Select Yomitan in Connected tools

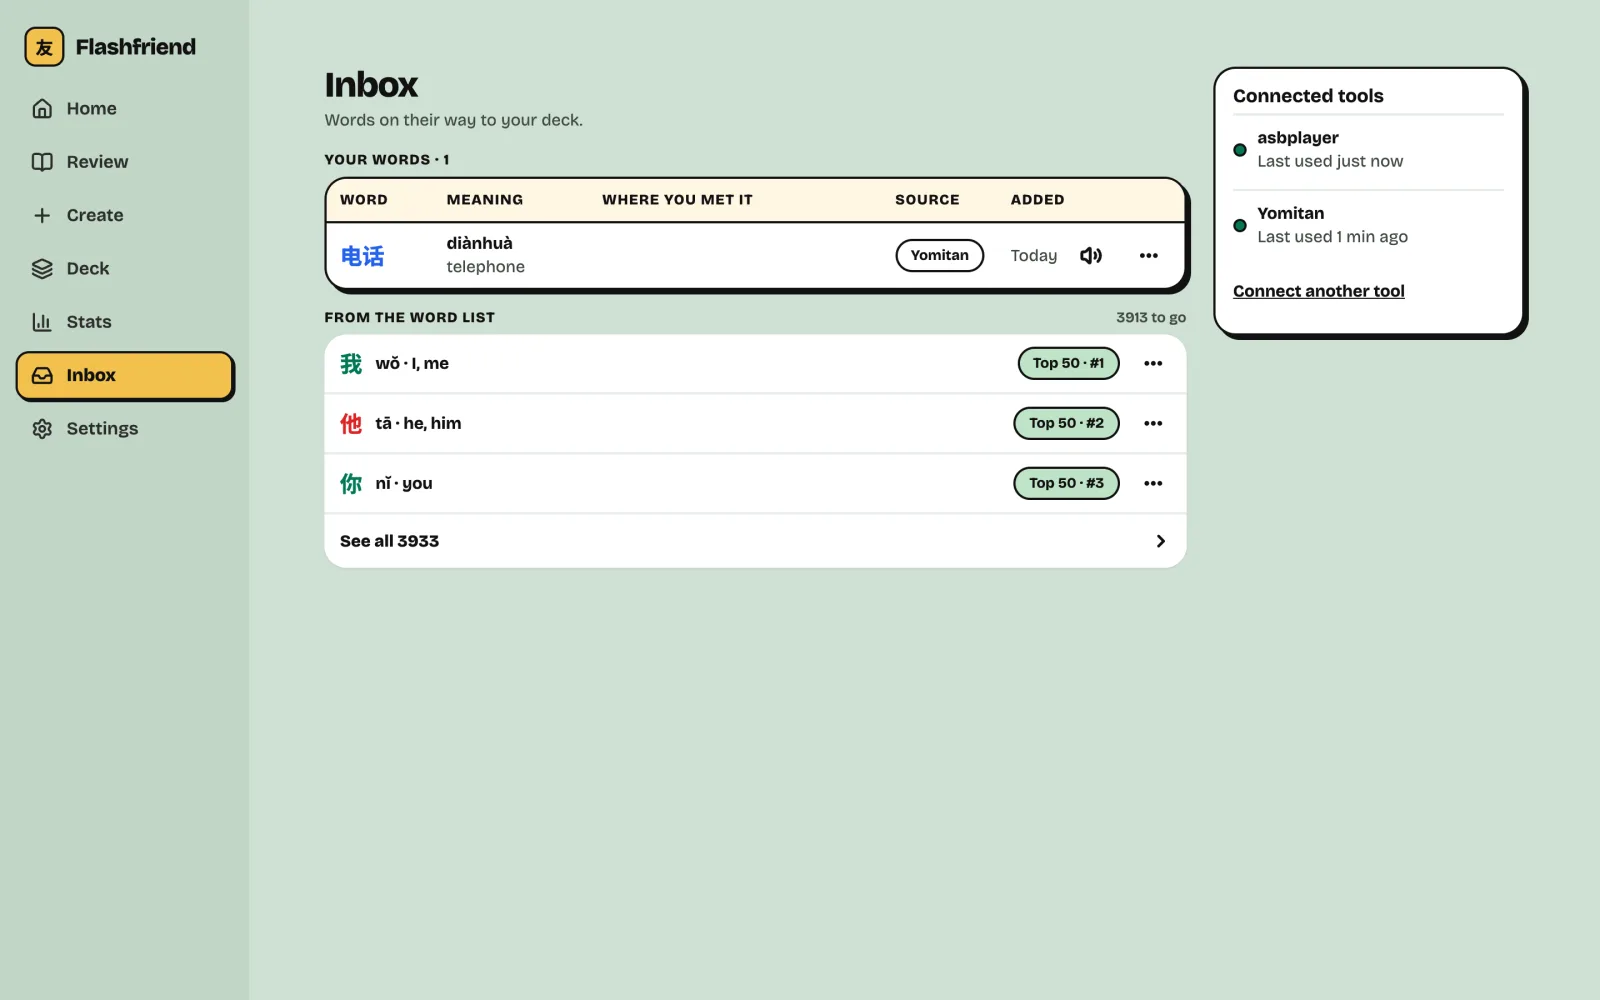(x=1368, y=225)
